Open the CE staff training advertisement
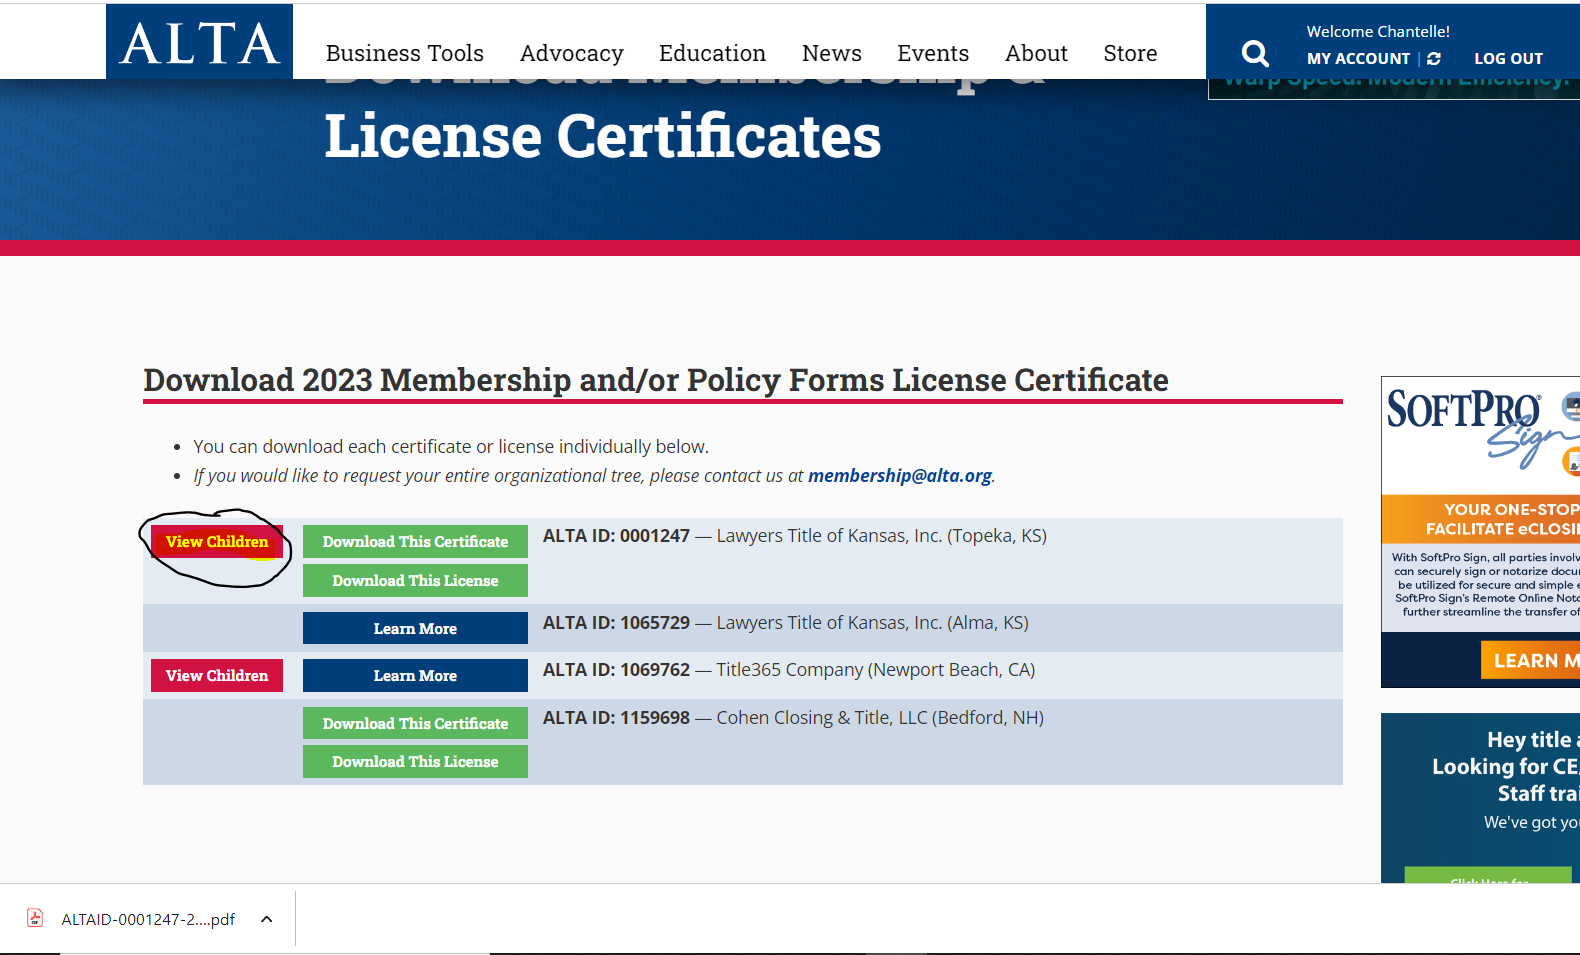 pos(1480,798)
